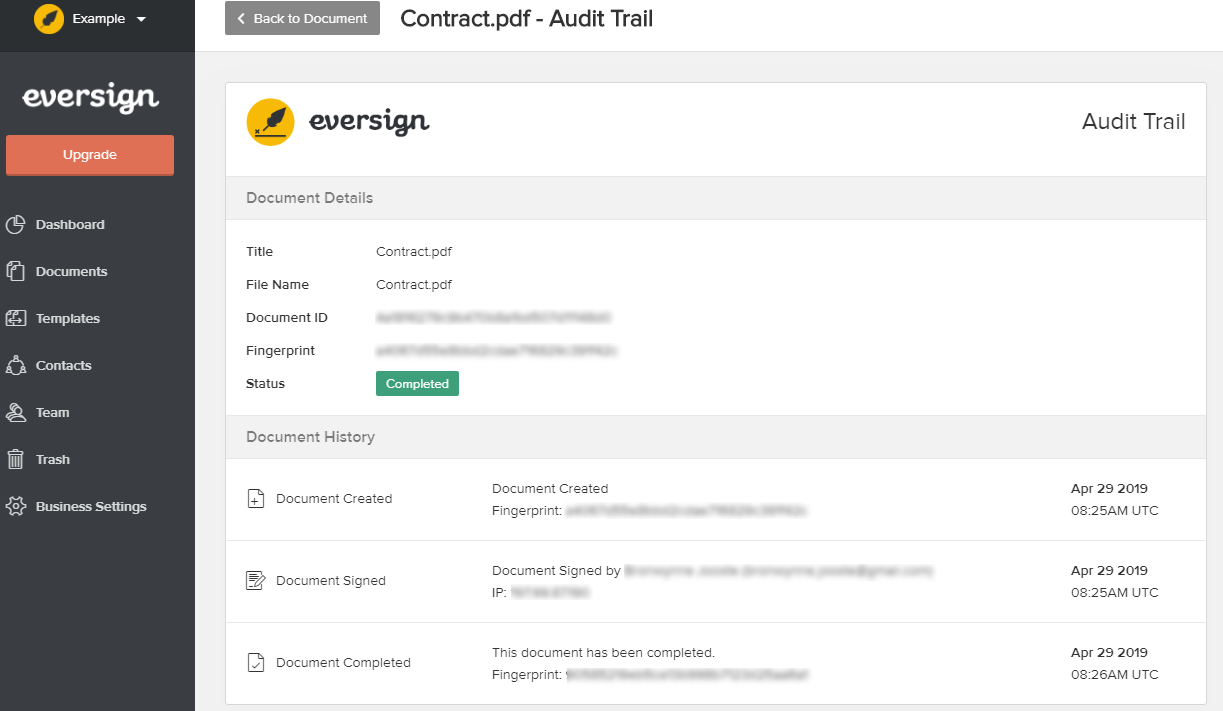Image resolution: width=1223 pixels, height=711 pixels.
Task: Click the Audit Trail title text
Action: 1134,122
